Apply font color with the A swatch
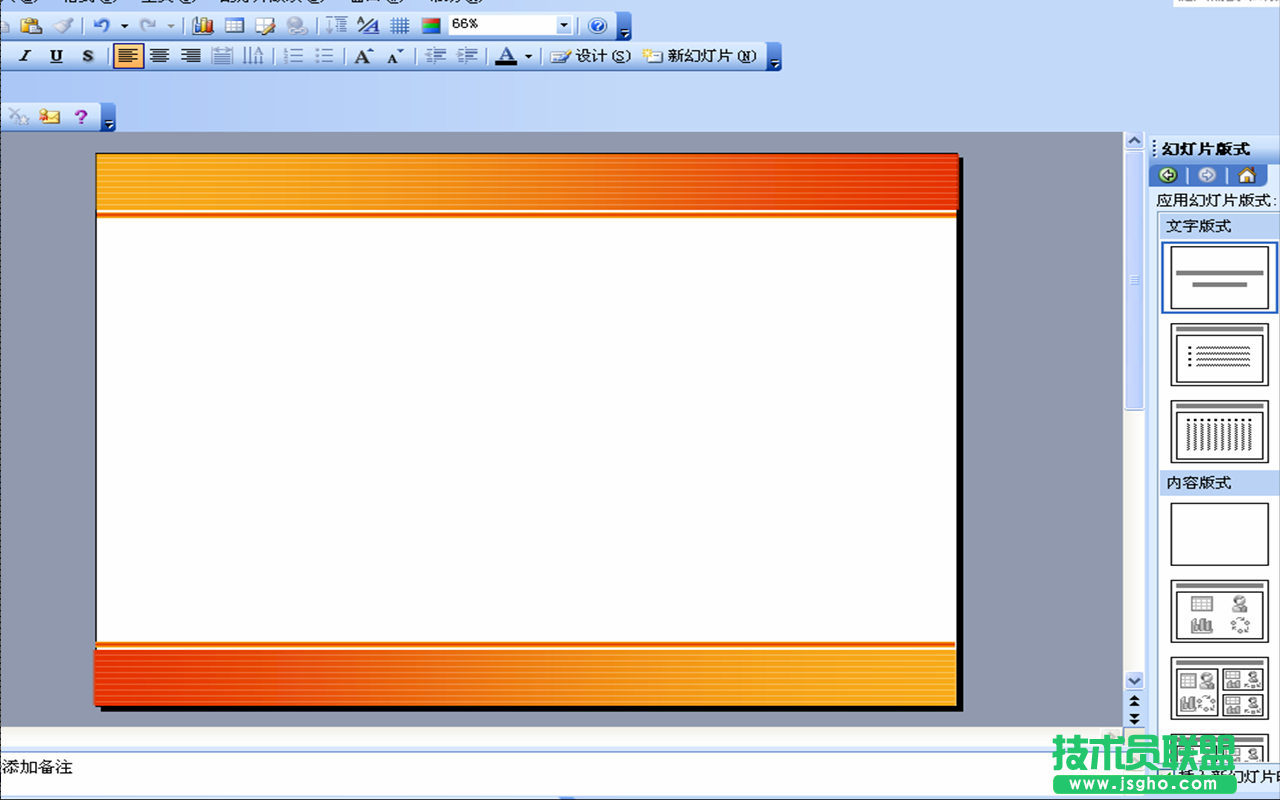The height and width of the screenshot is (800, 1280). (507, 56)
